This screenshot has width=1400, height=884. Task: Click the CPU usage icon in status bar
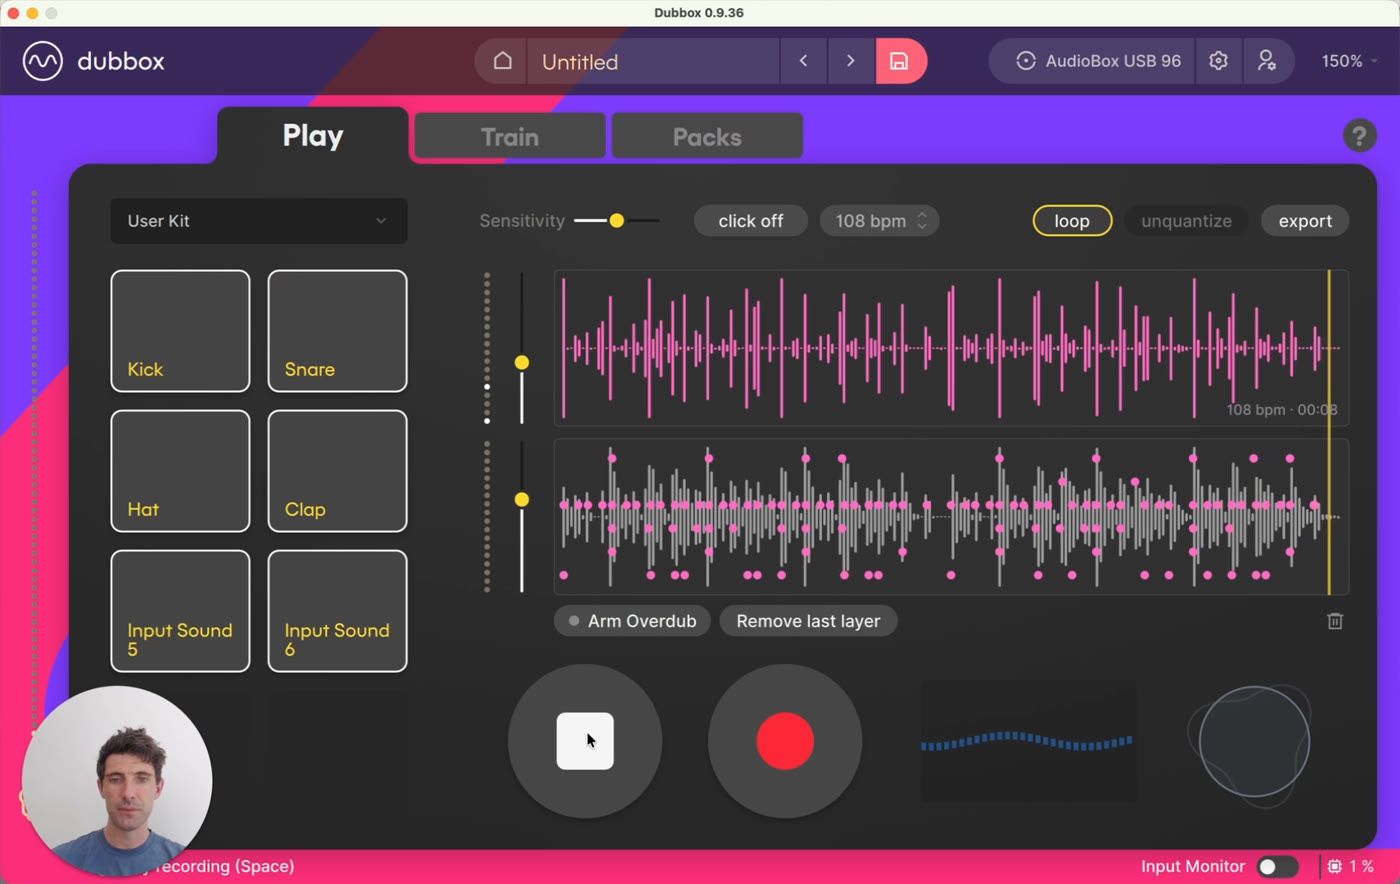tap(1335, 867)
